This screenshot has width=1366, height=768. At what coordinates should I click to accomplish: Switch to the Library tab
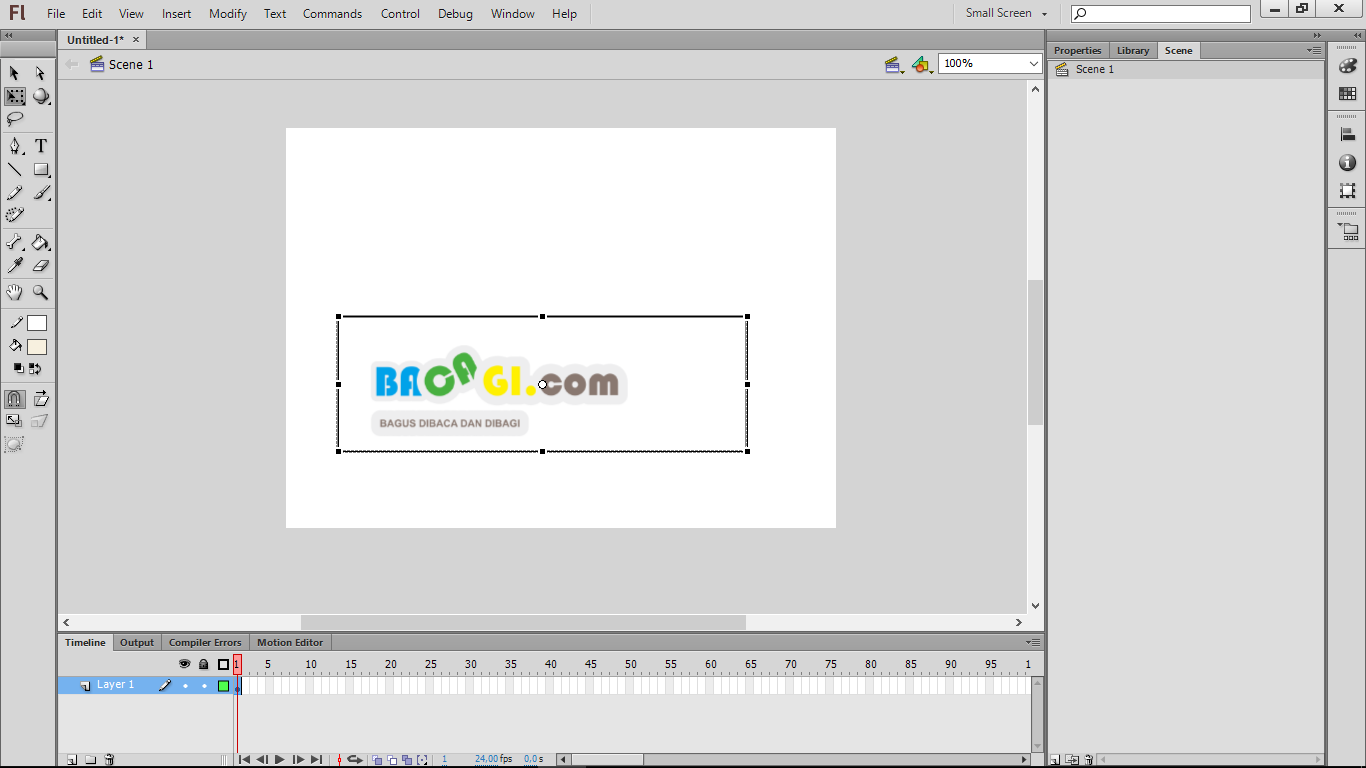click(x=1132, y=49)
